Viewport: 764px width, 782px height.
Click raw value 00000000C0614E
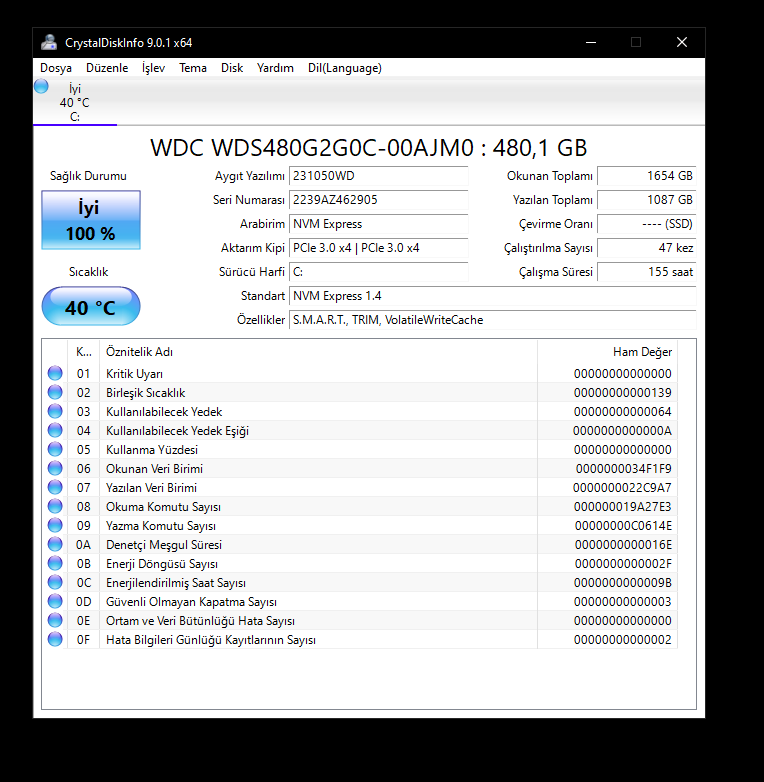[623, 526]
